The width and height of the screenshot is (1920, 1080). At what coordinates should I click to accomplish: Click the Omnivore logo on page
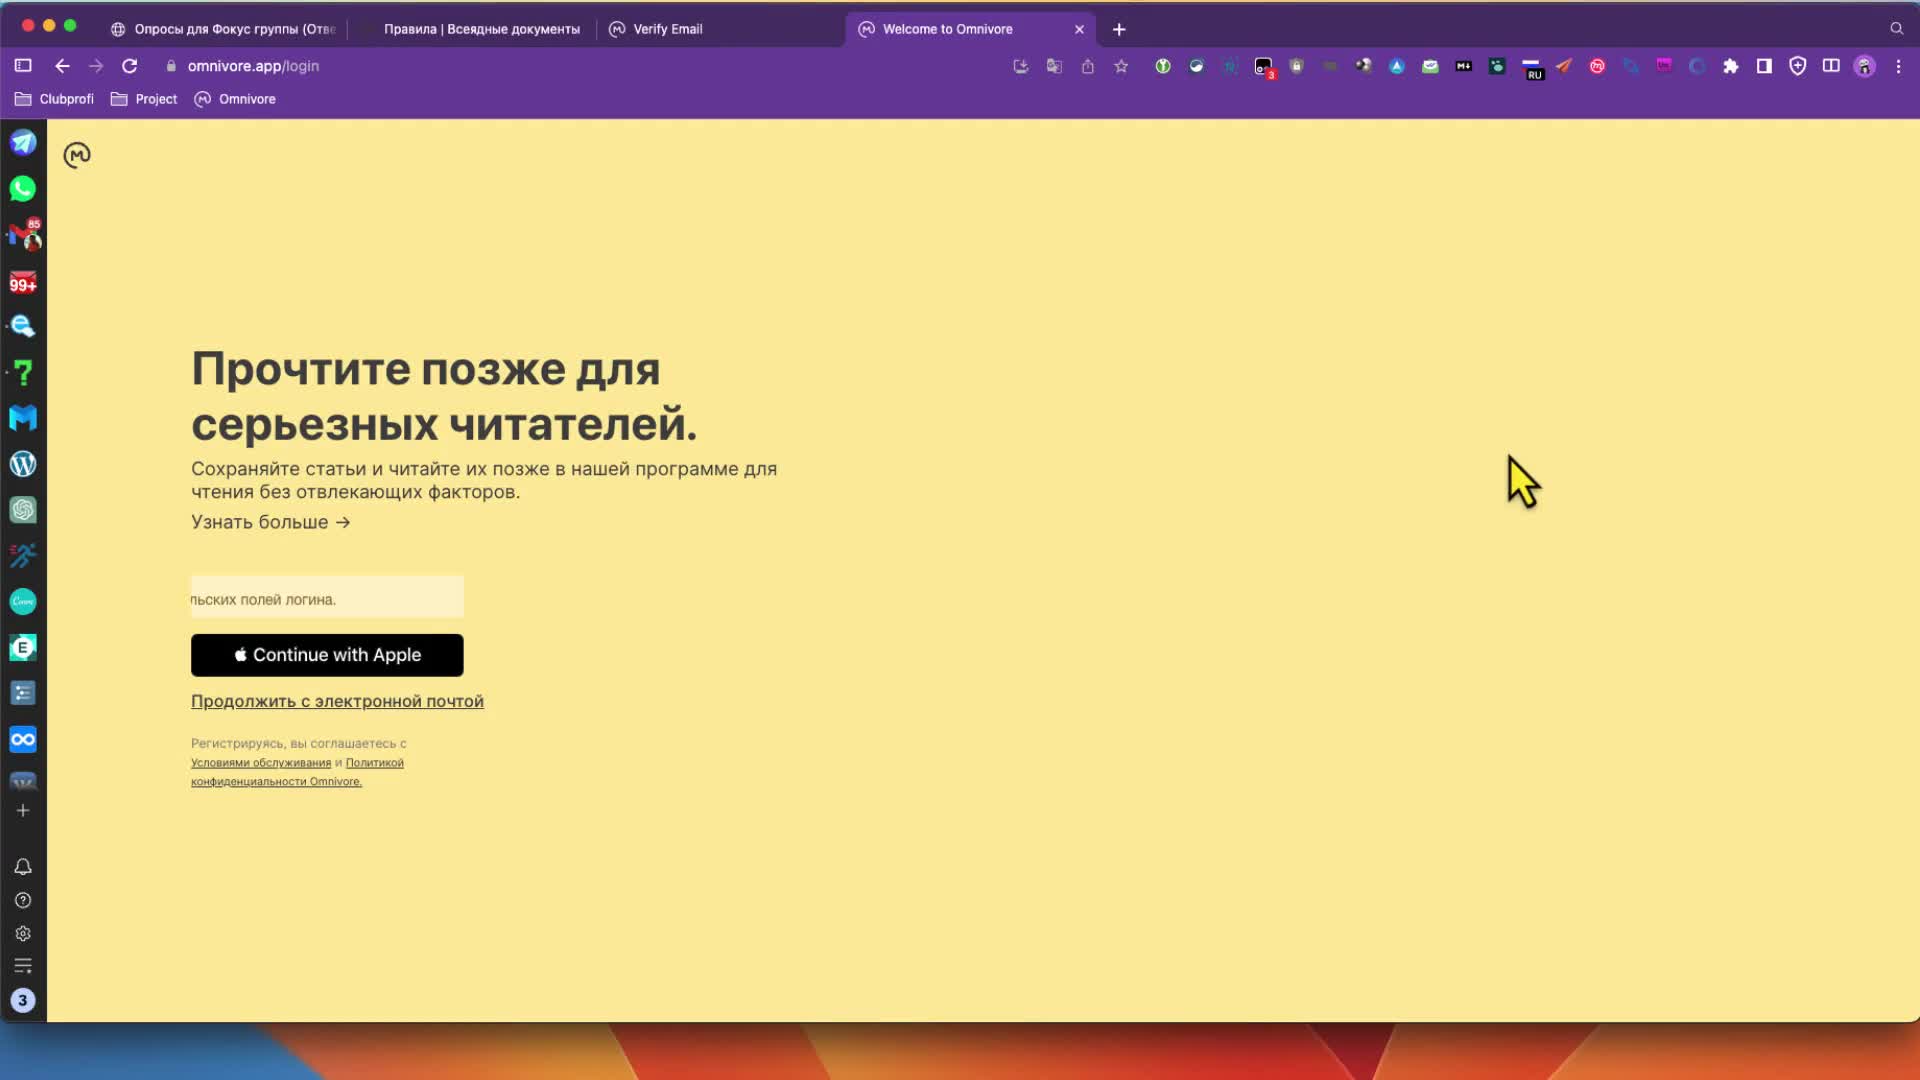pyautogui.click(x=77, y=155)
